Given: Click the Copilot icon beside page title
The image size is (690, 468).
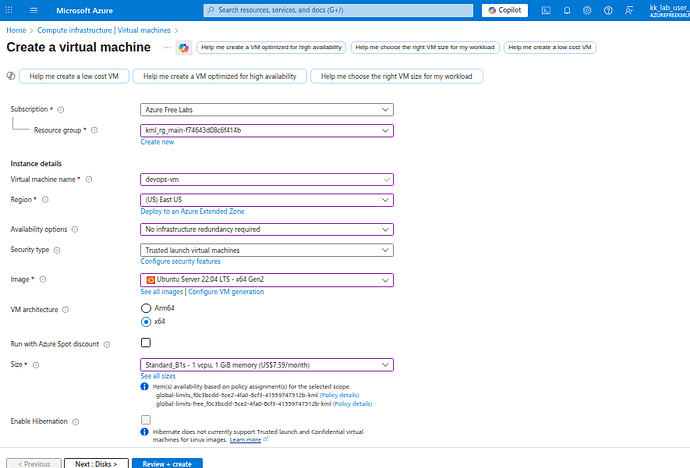Looking at the screenshot, I should pos(183,48).
